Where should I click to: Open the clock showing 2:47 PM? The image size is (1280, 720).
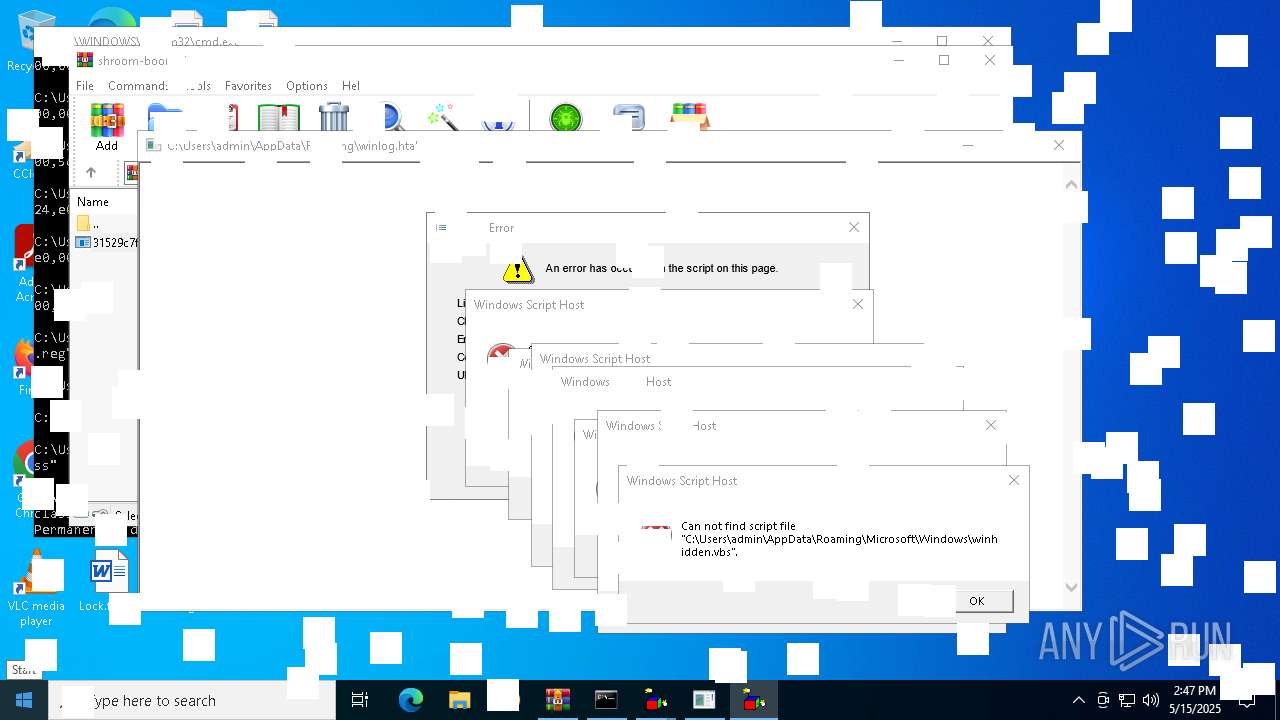[x=1195, y=700]
